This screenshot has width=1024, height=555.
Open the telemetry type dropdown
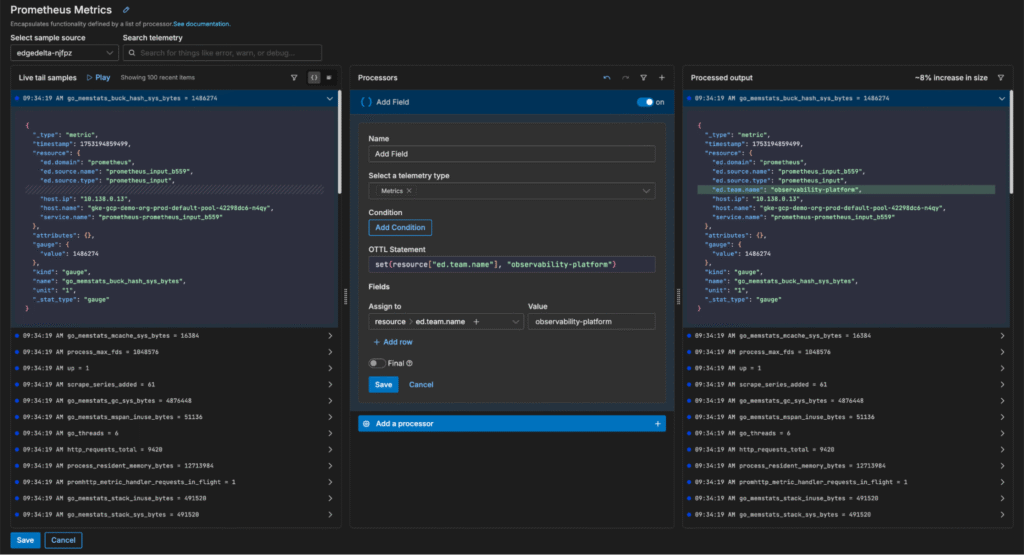[646, 190]
